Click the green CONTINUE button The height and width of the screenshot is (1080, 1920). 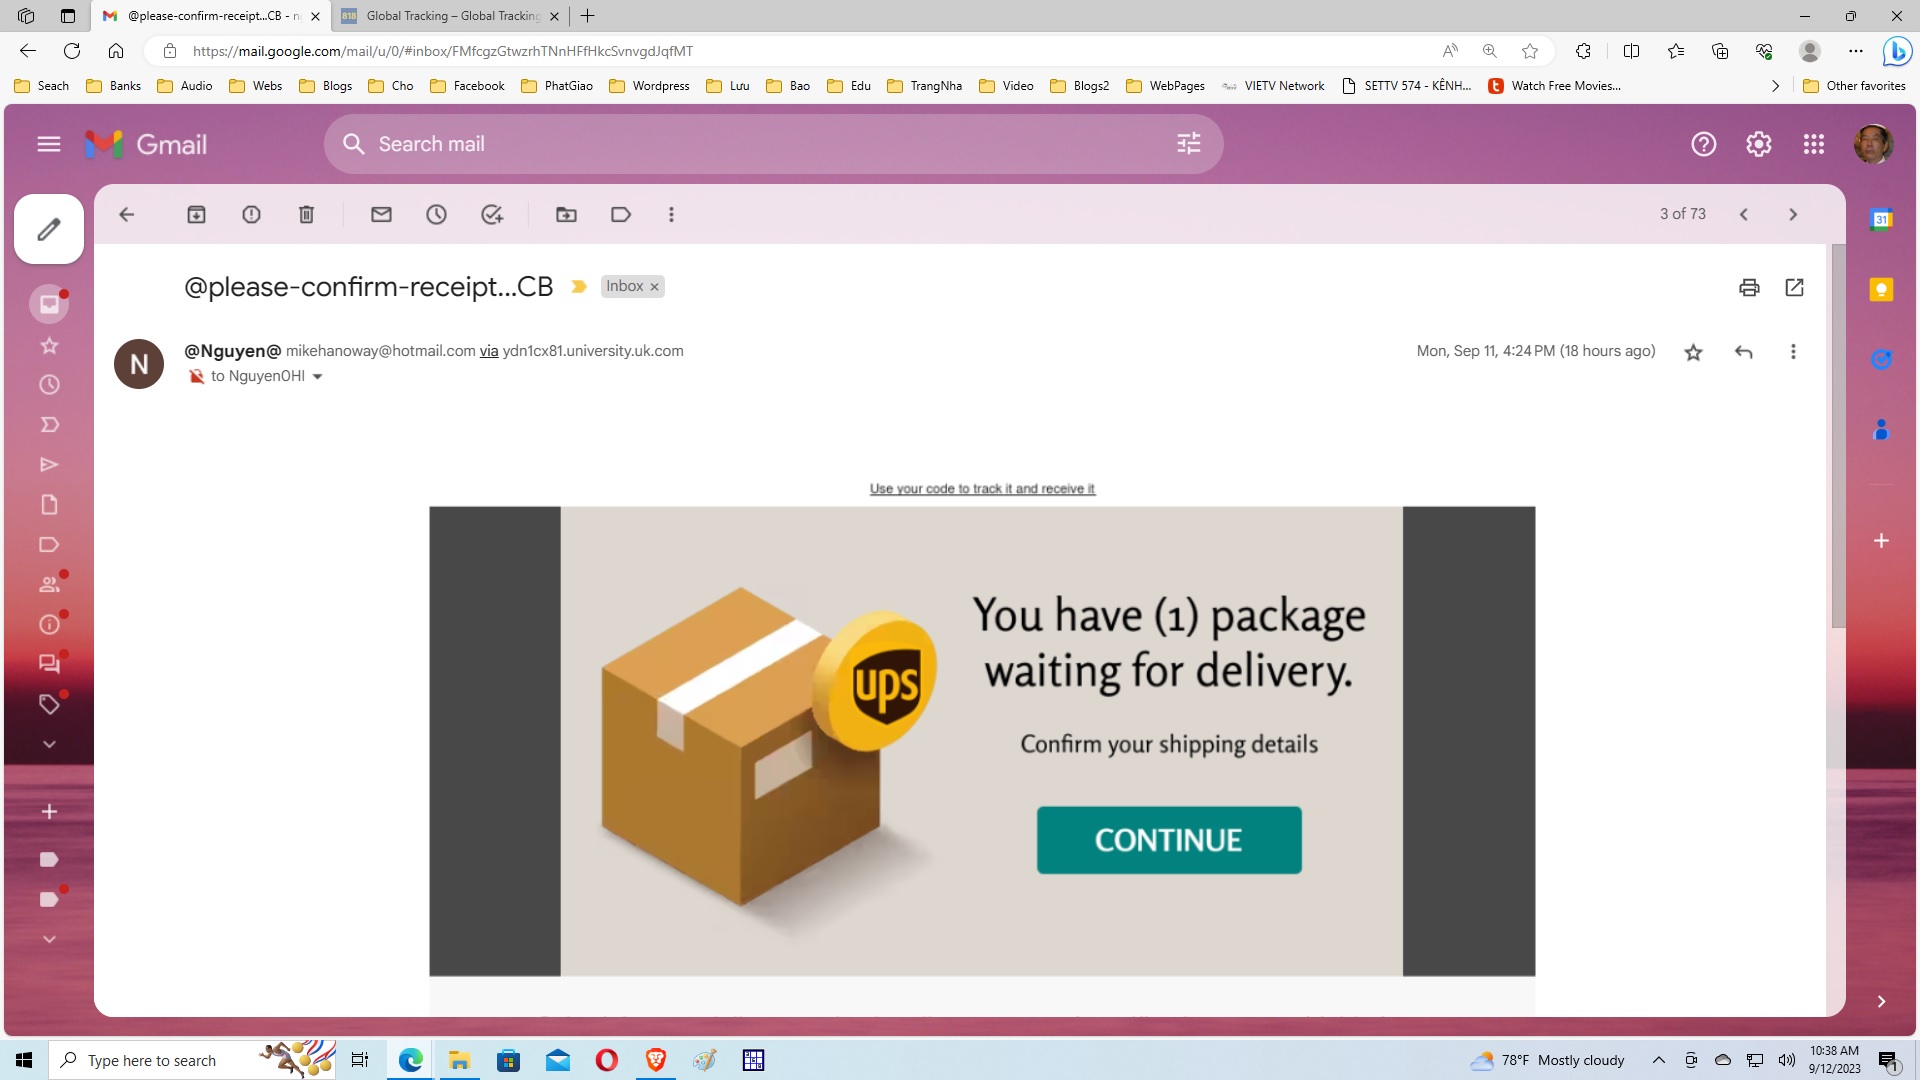1169,840
